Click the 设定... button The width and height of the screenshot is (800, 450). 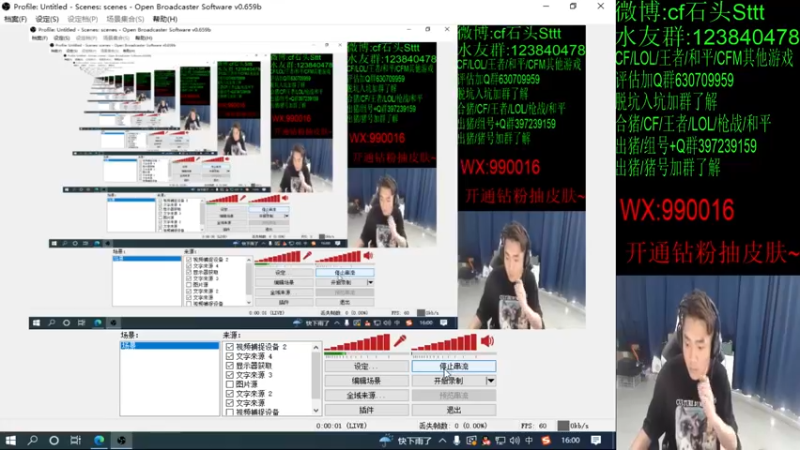tap(366, 366)
